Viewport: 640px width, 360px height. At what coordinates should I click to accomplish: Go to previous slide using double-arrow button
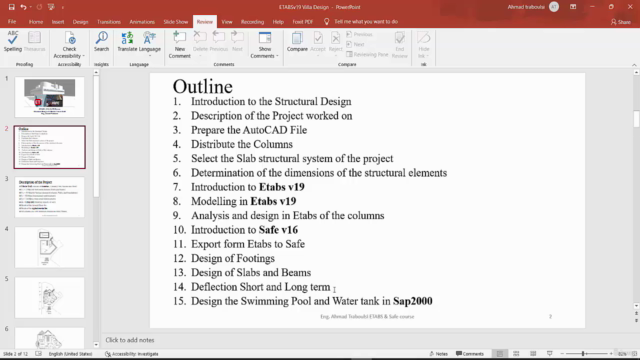pyautogui.click(x=636, y=313)
